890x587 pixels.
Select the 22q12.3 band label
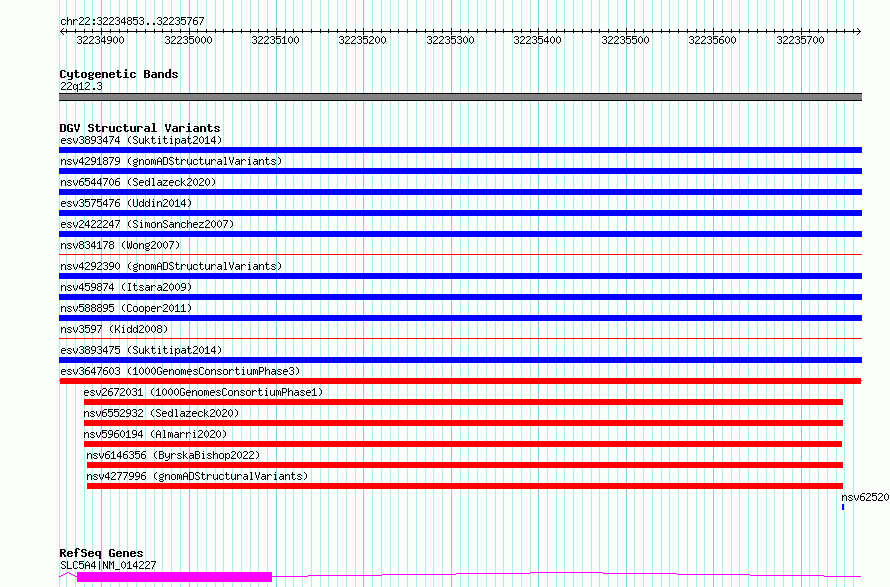[81, 86]
